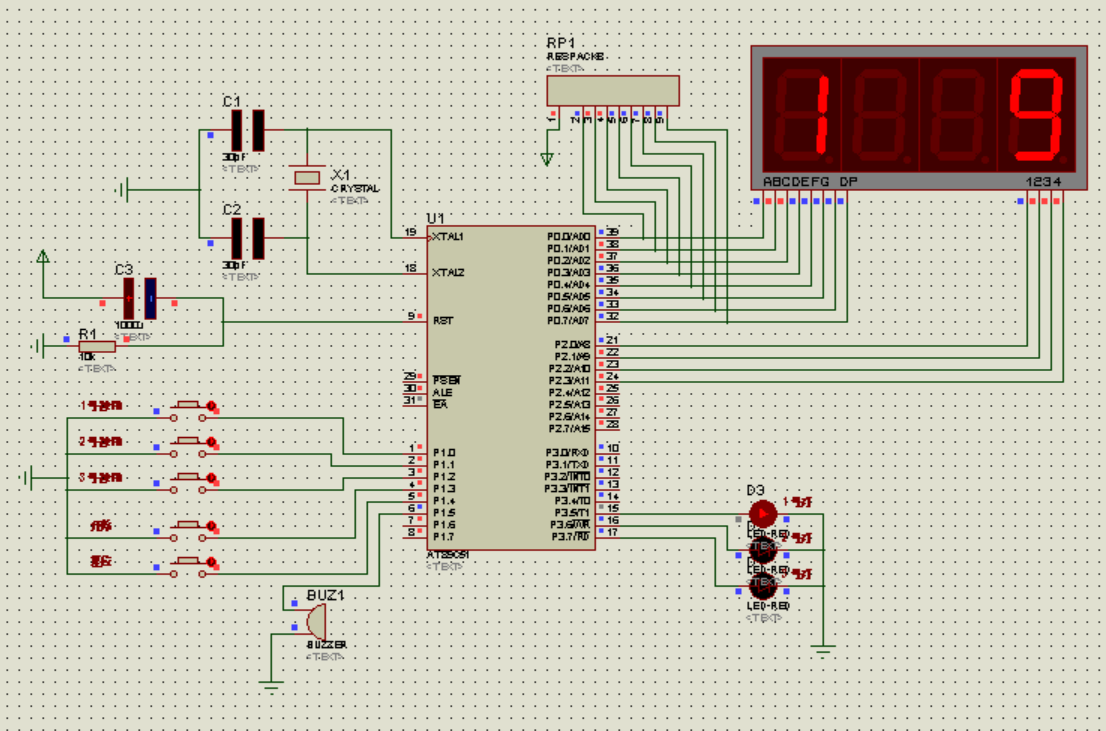Click the C3 reference label
This screenshot has height=731, width=1106.
pyautogui.click(x=123, y=270)
